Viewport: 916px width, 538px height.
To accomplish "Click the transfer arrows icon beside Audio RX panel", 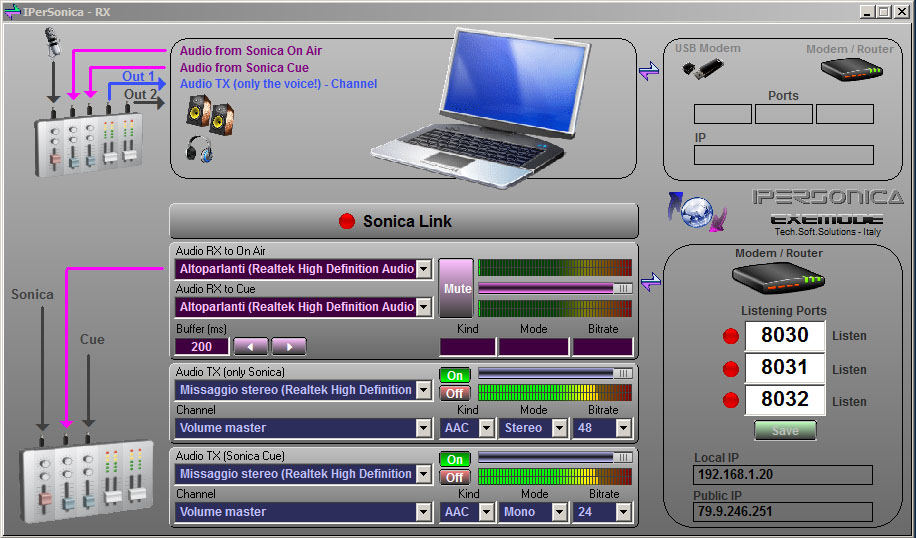I will point(651,283).
